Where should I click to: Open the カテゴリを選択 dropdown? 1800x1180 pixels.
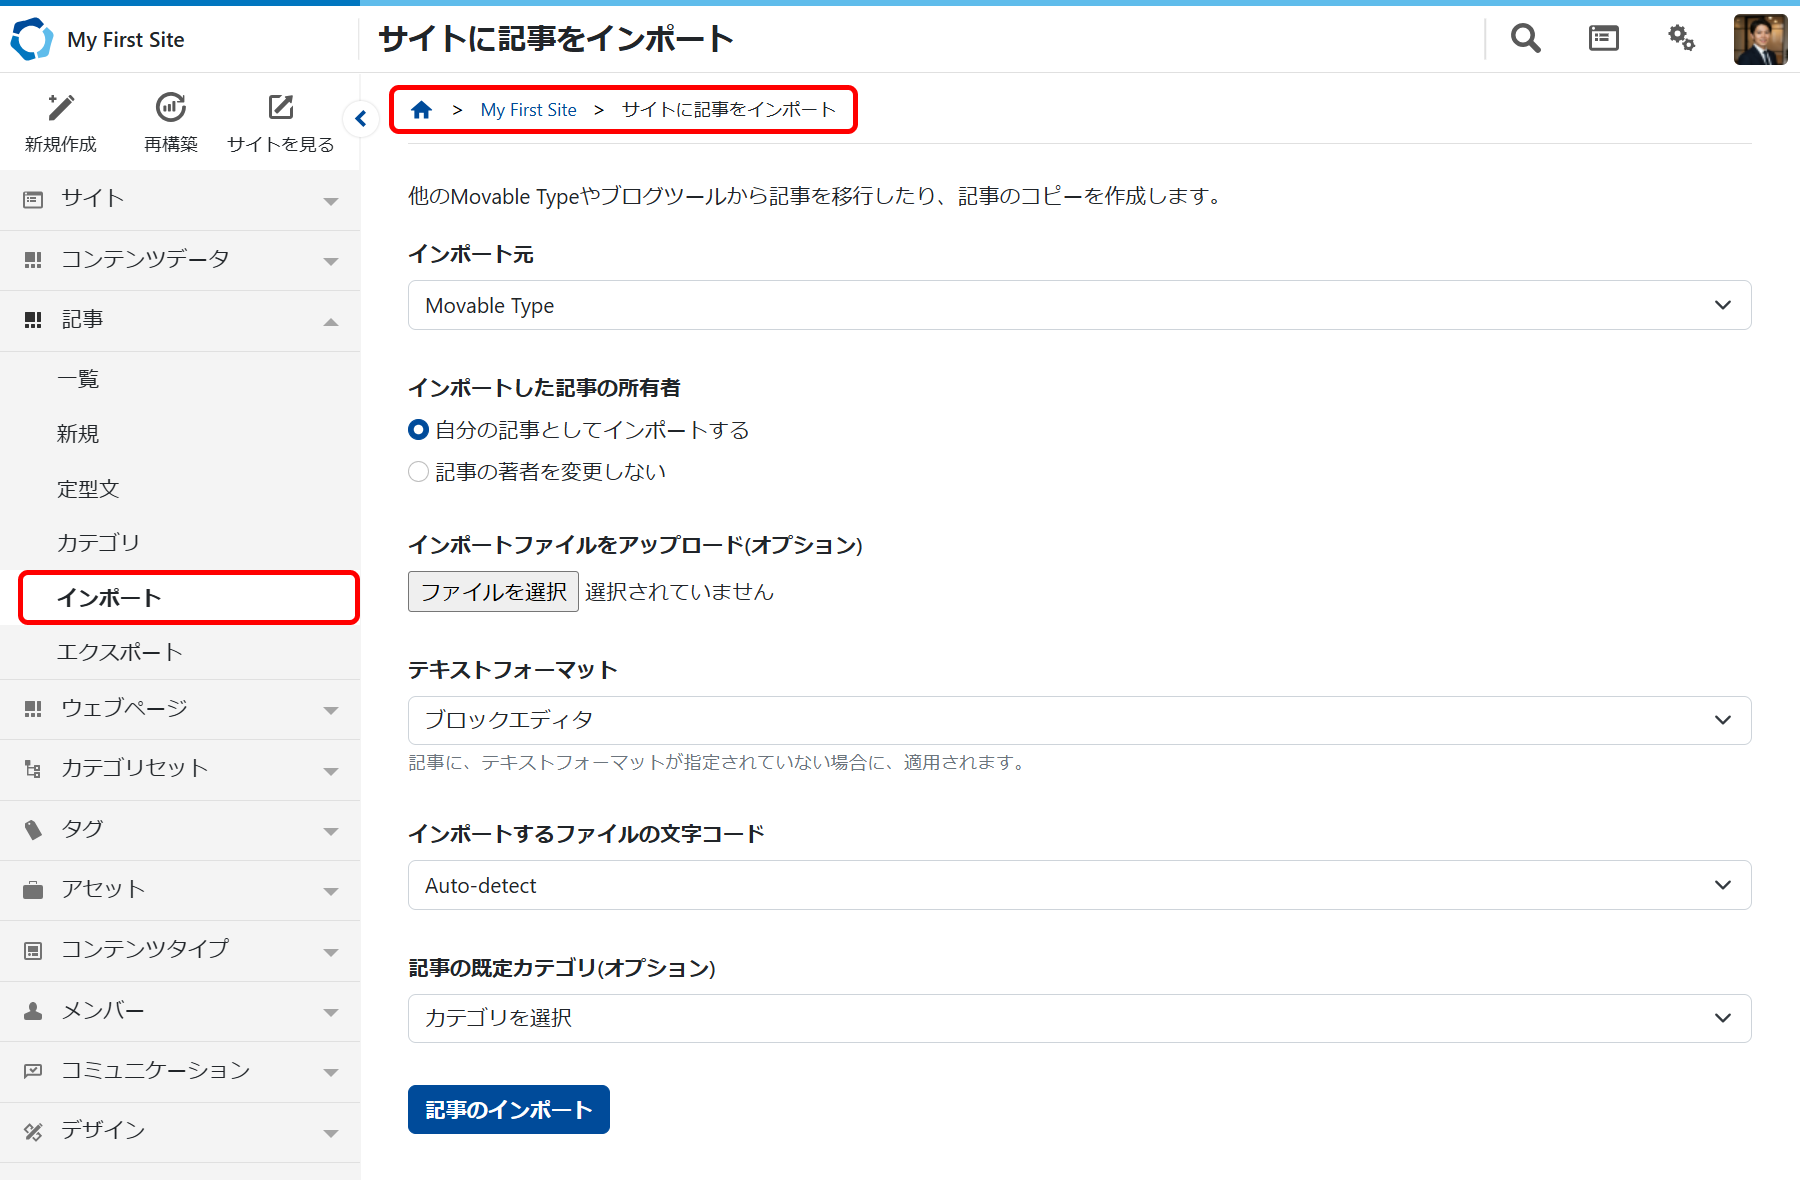[1079, 1018]
